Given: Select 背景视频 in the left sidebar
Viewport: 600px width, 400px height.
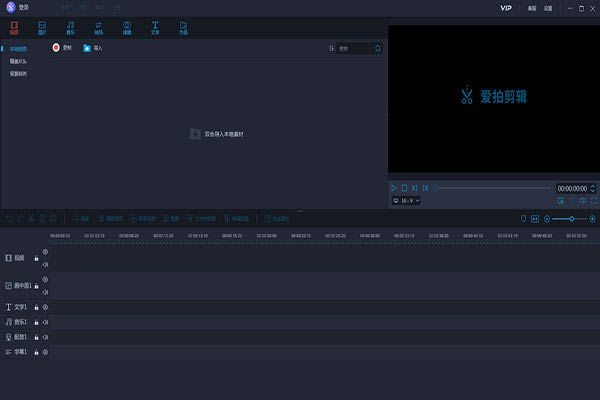Looking at the screenshot, I should (19, 74).
